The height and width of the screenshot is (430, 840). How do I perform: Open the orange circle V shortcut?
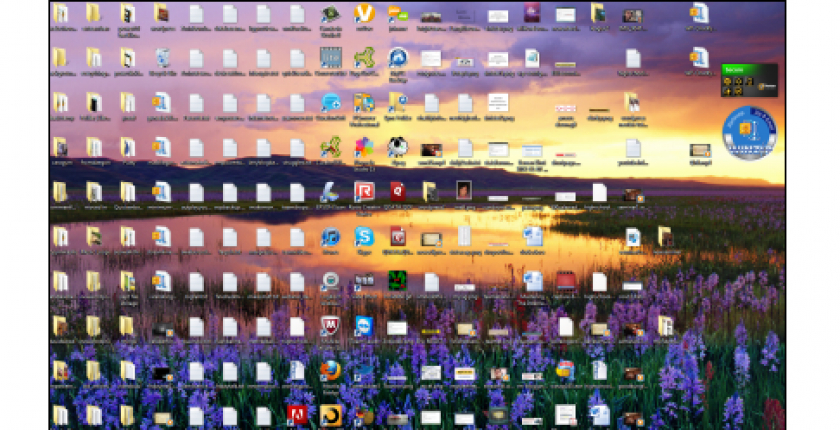[364, 13]
